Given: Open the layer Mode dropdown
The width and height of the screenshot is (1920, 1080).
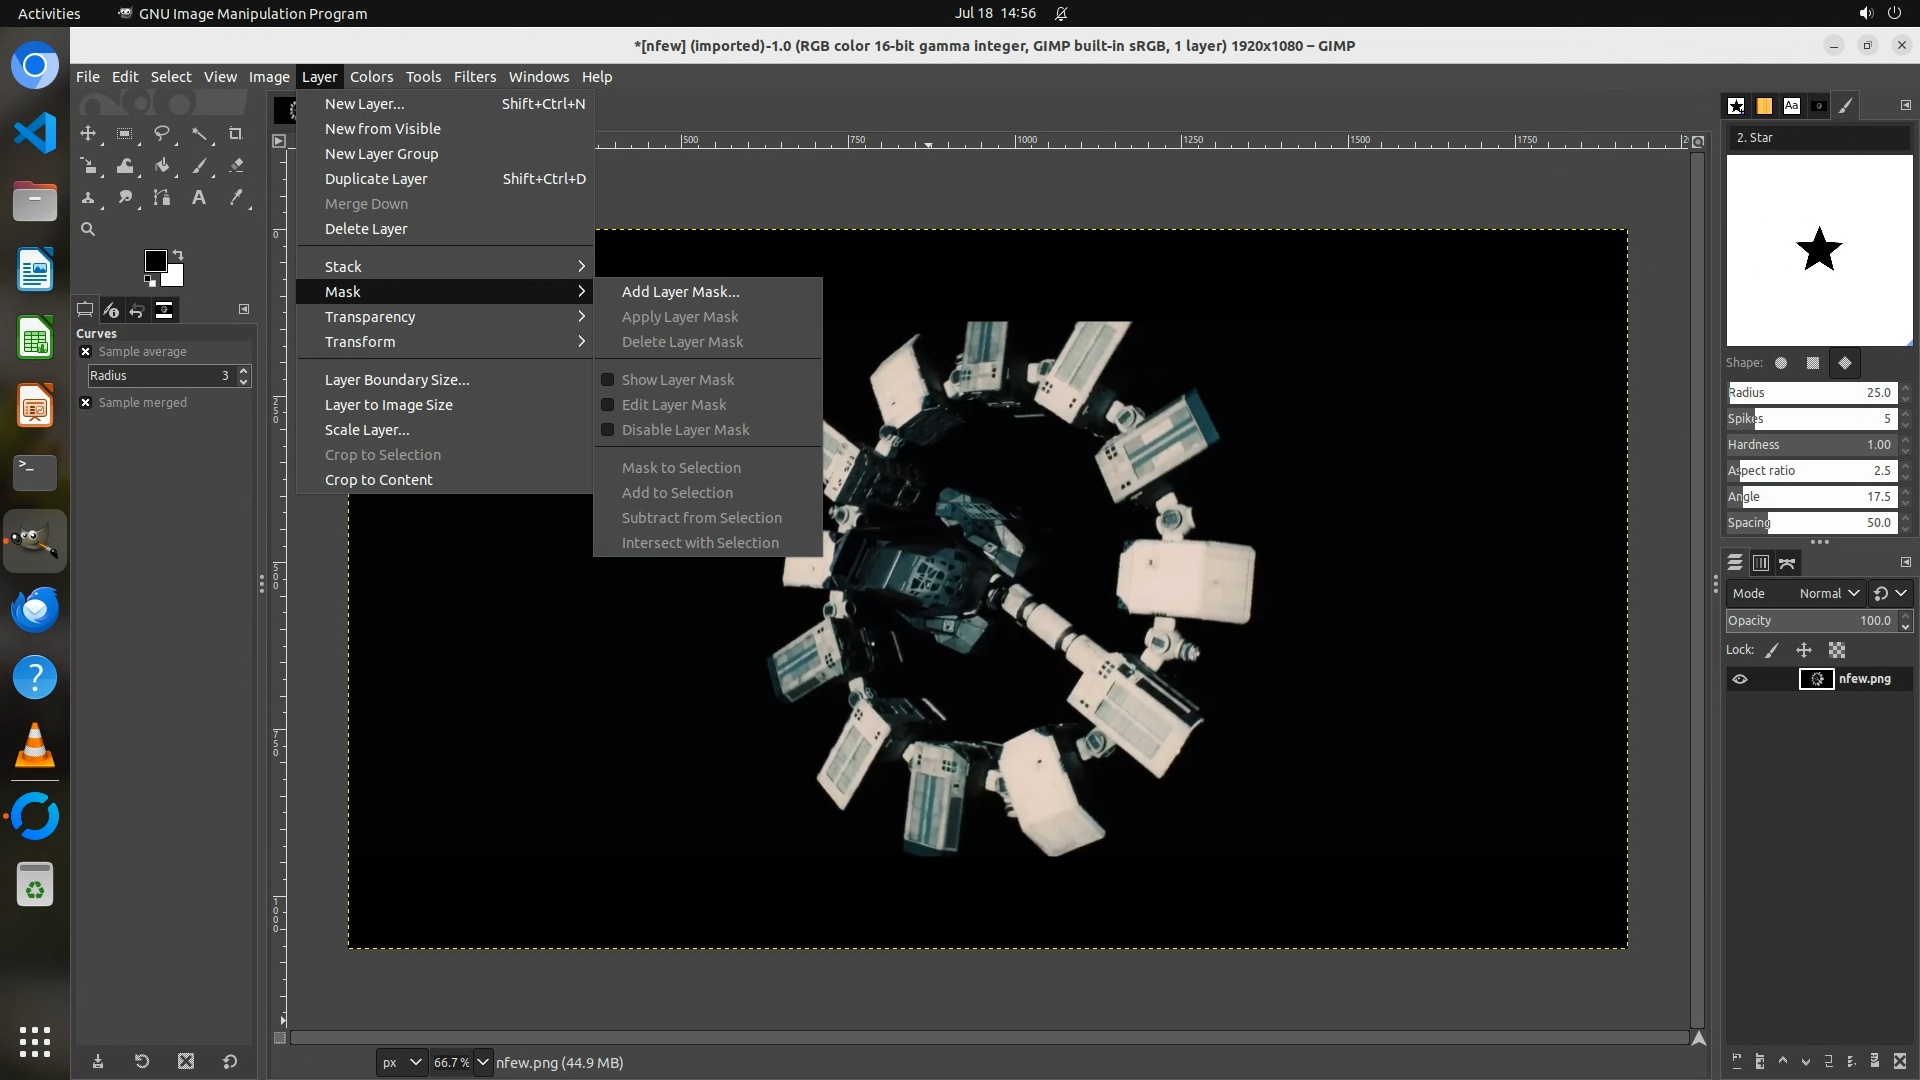Looking at the screenshot, I should [x=1828, y=594].
